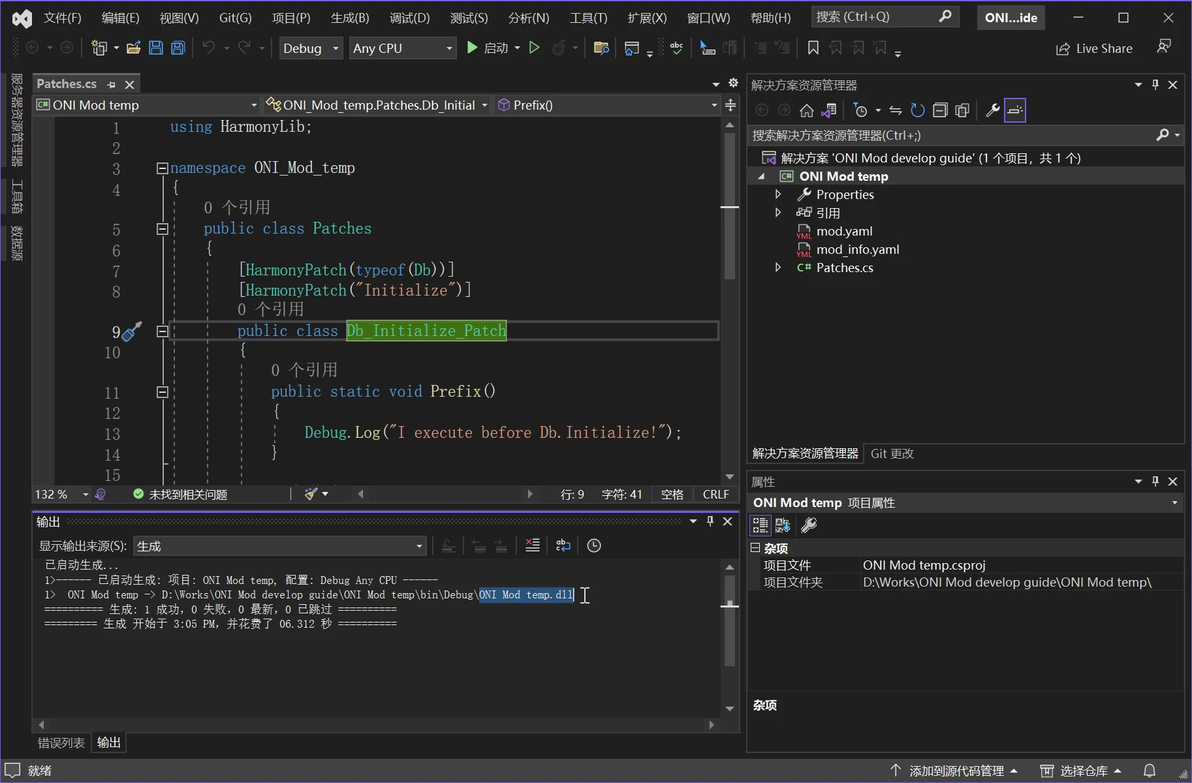Click the 启动 Start debugging button
The width and height of the screenshot is (1192, 783).
[487, 48]
